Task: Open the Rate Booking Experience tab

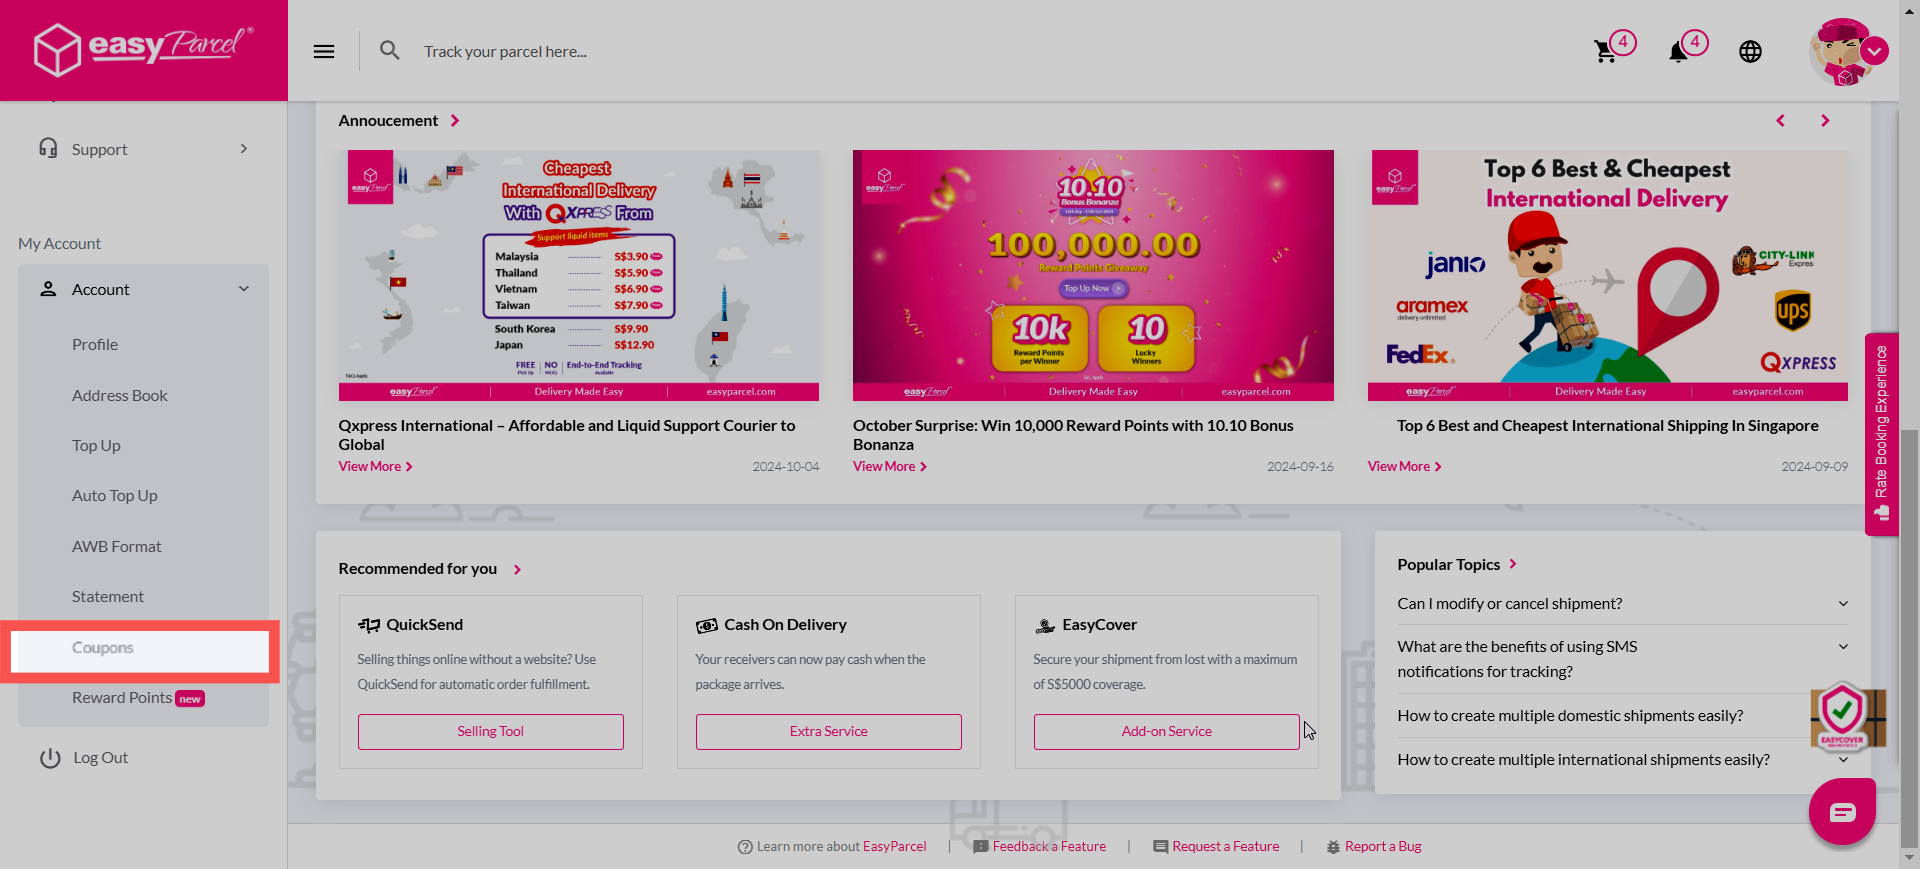Action: (1881, 434)
